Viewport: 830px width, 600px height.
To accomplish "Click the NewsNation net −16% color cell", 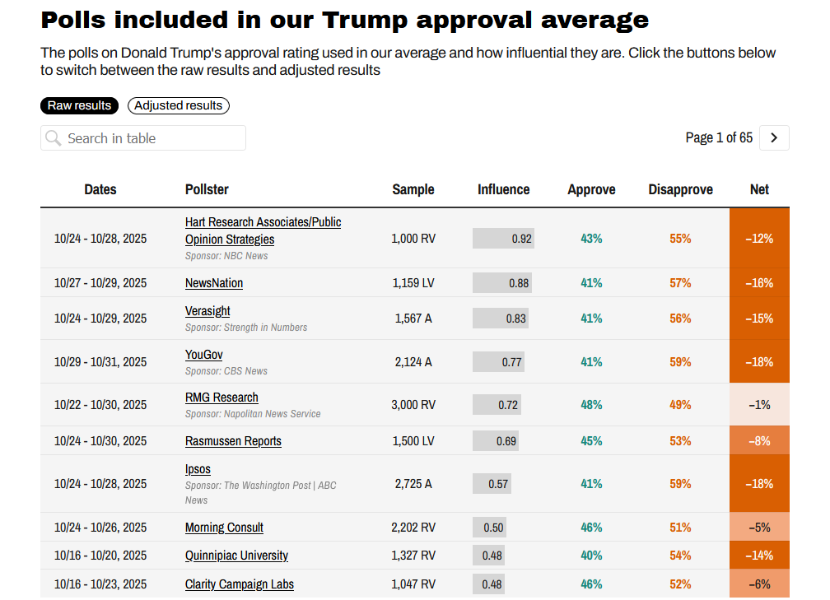I will pos(759,283).
